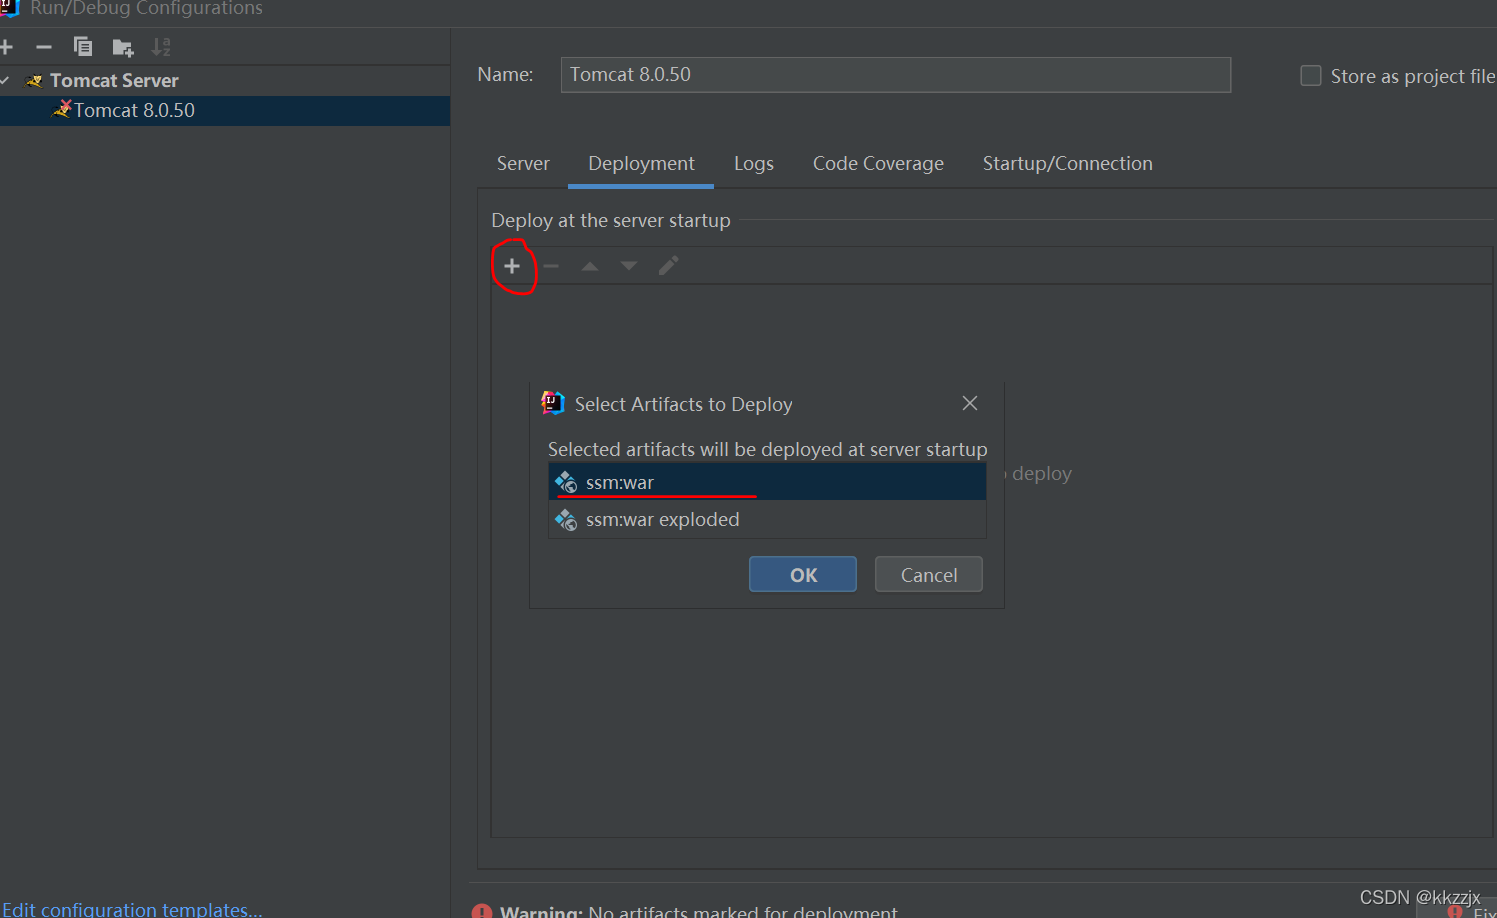Click the Tomcat 8.0.50 item icon
Screen dimensions: 1497x918
(62, 109)
